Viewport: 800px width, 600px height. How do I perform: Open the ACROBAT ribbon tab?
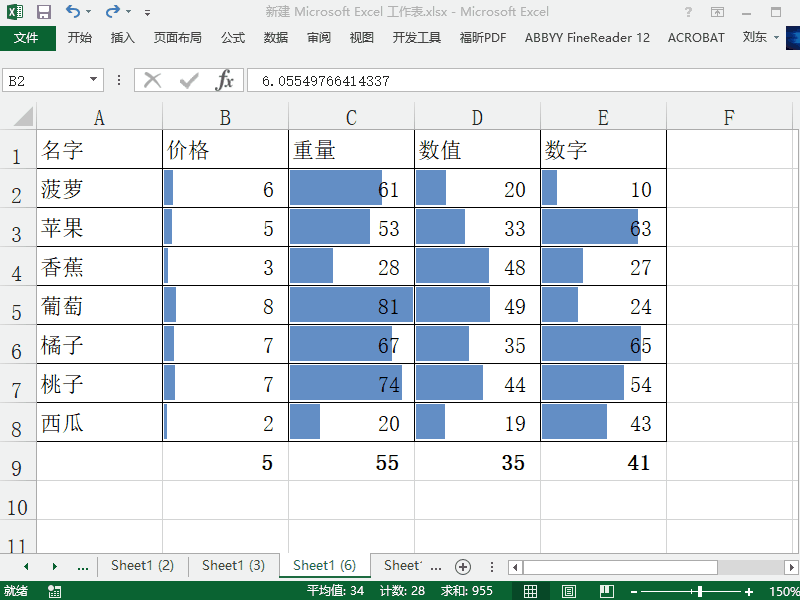pos(696,37)
